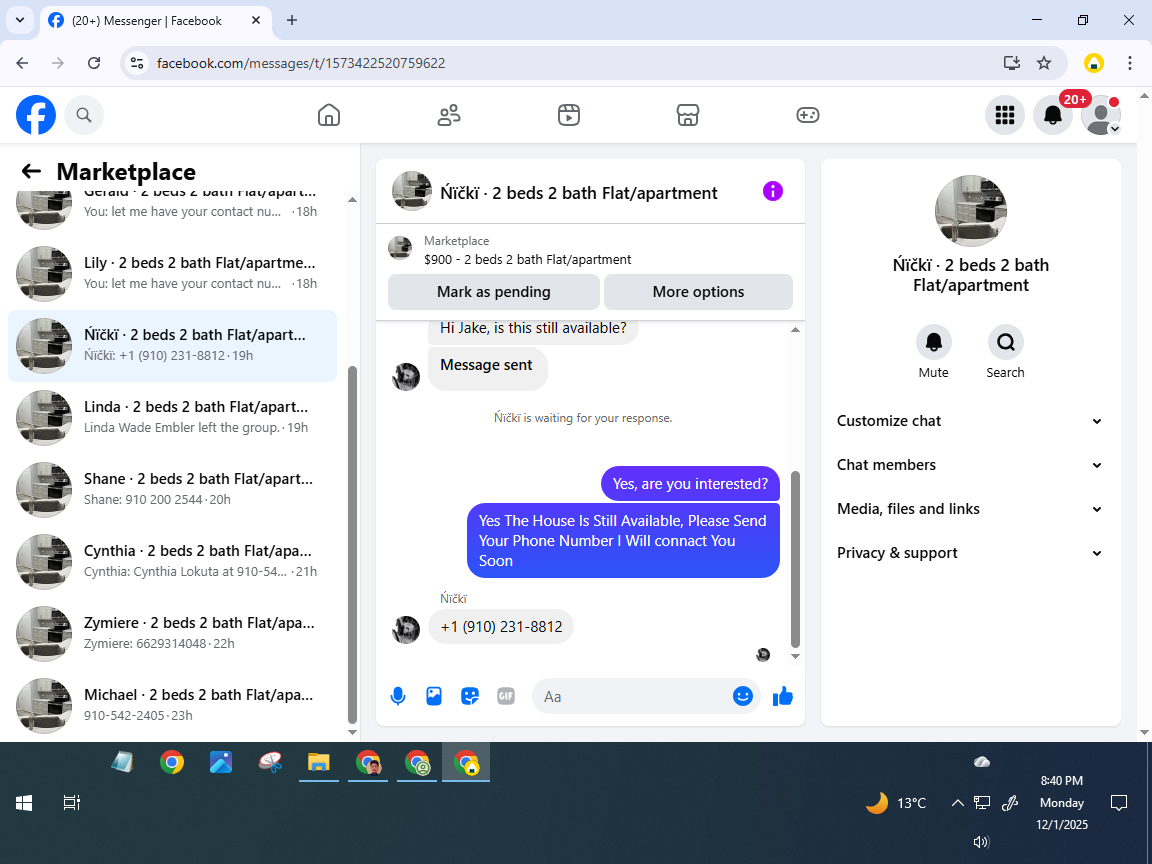Viewport: 1152px width, 864px height.
Task: Open the Chrome profile avatar icon
Action: [x=1094, y=63]
